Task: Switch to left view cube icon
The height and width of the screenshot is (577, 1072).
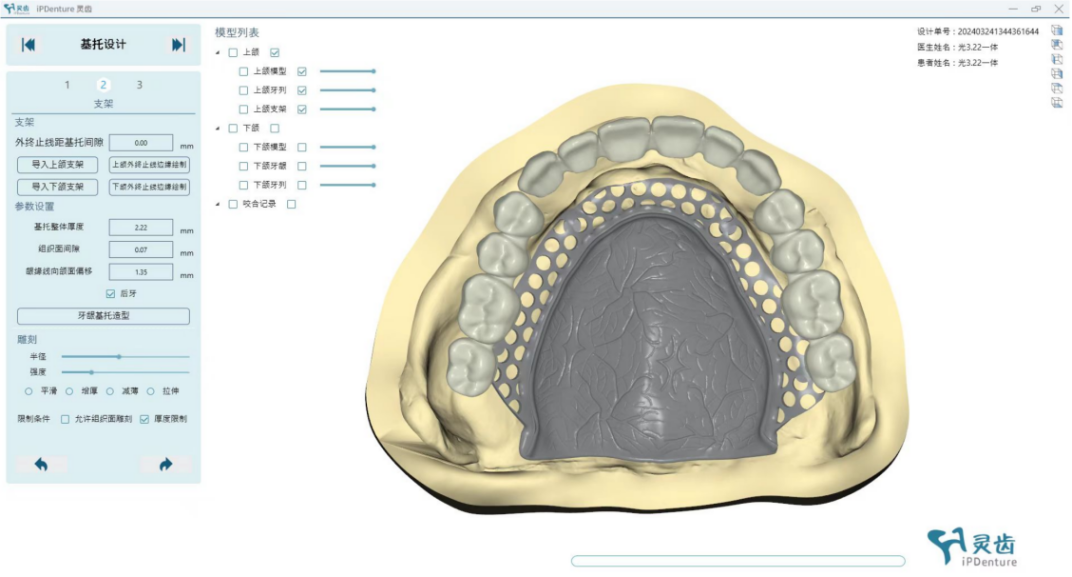Action: point(1057,60)
